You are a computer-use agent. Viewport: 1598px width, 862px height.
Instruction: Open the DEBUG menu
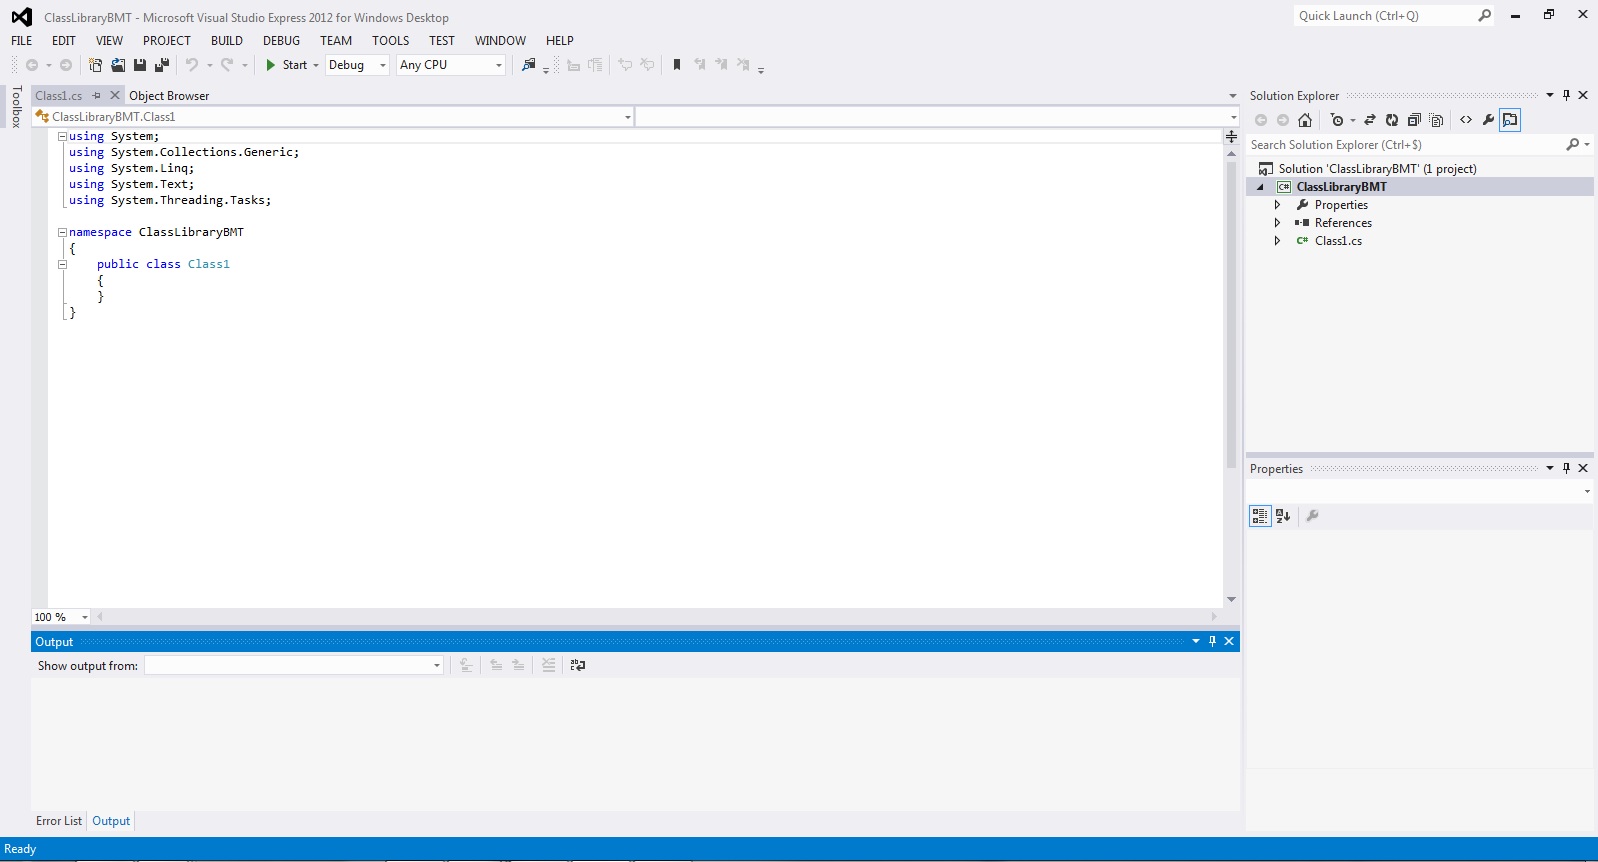(x=282, y=41)
